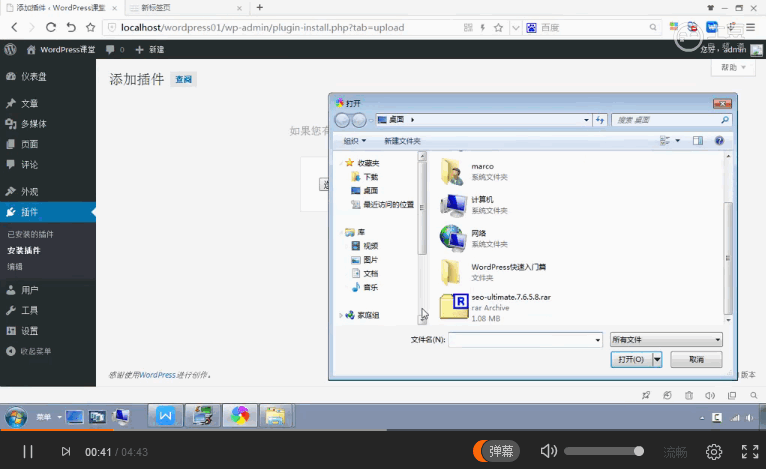Viewport: 766px width, 469px height.
Task: Refresh the folder view in dialog
Action: 600,120
